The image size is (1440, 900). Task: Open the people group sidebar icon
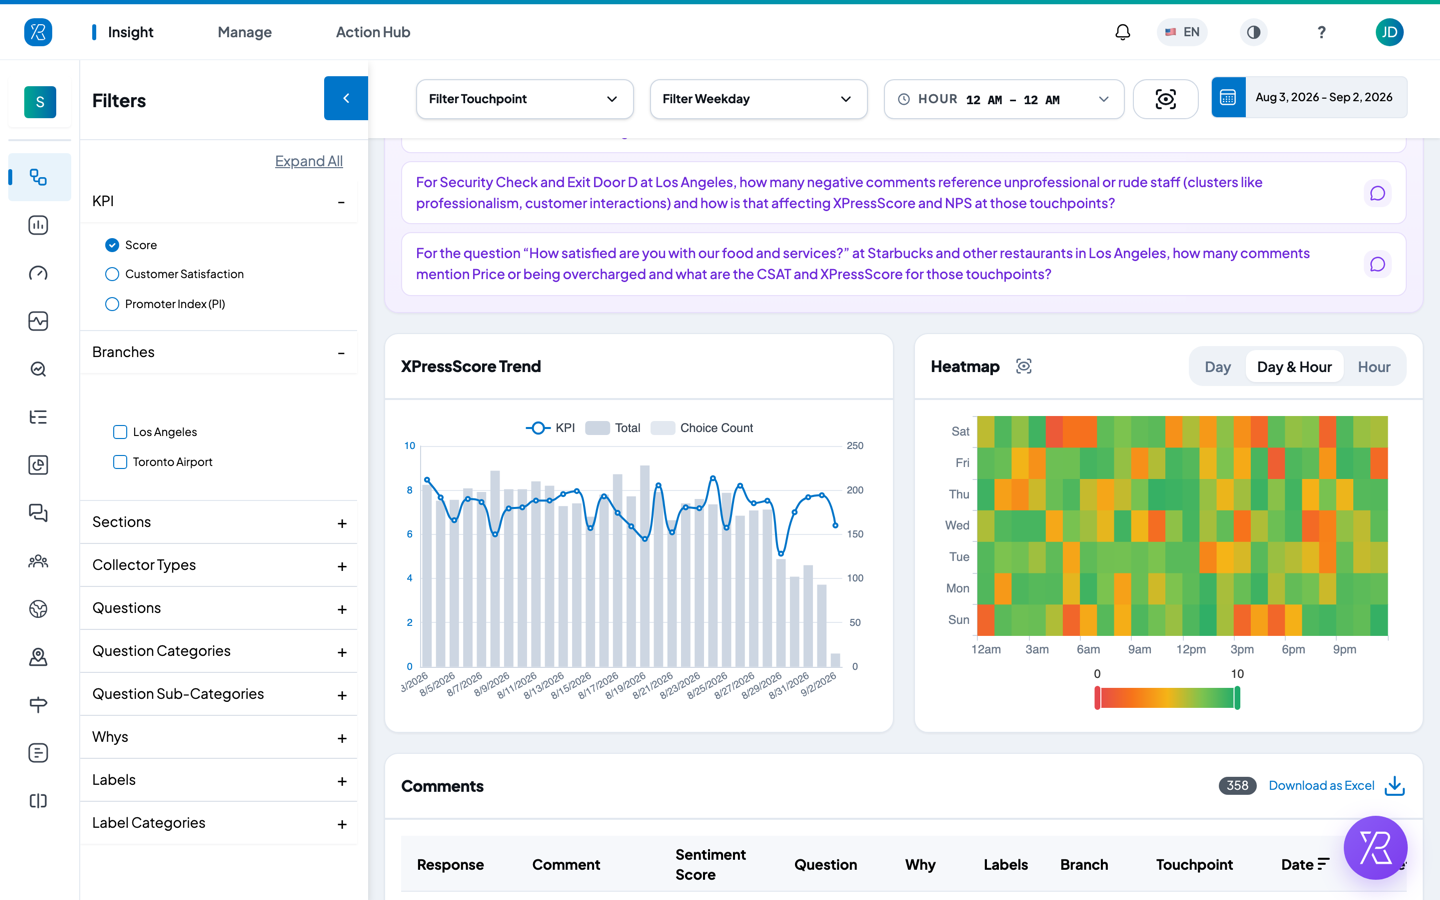38,561
